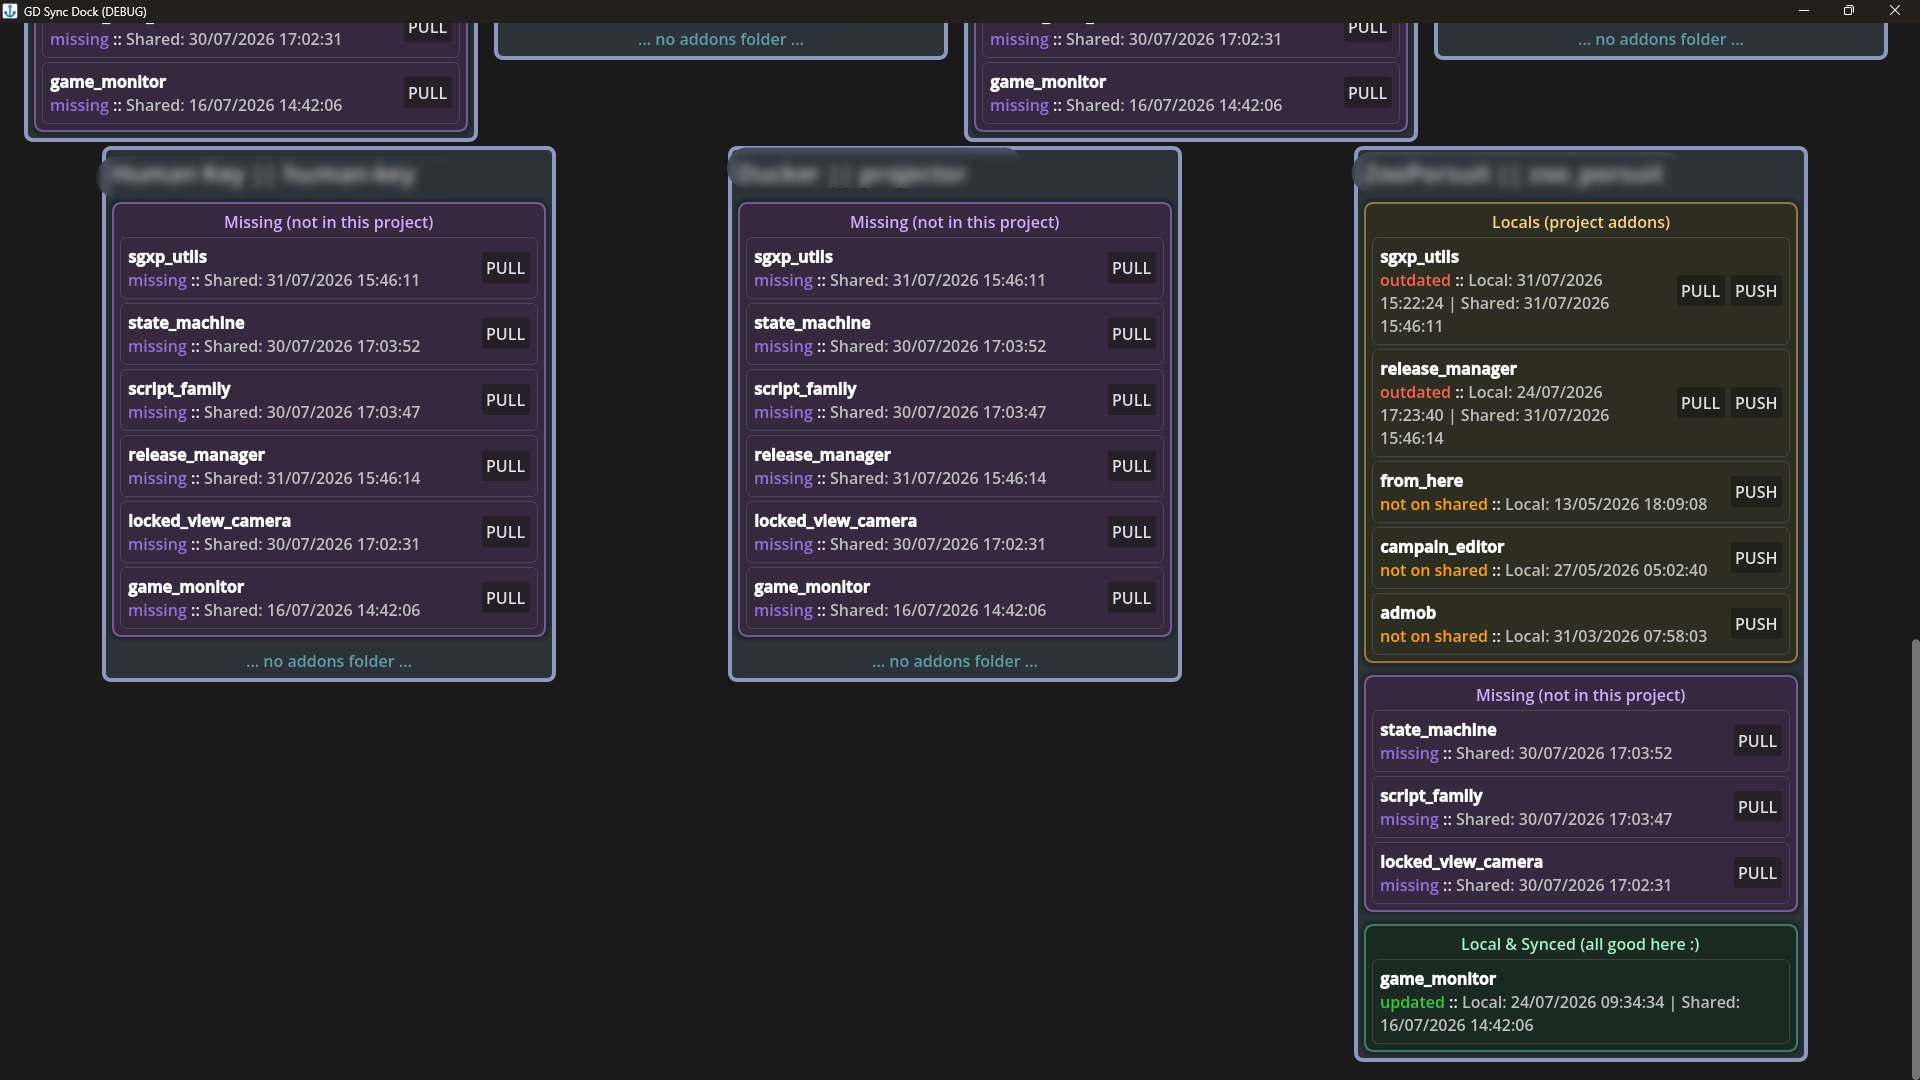Click 'not on shared' status under admob
Screen dimensions: 1920x1080
[1434, 636]
